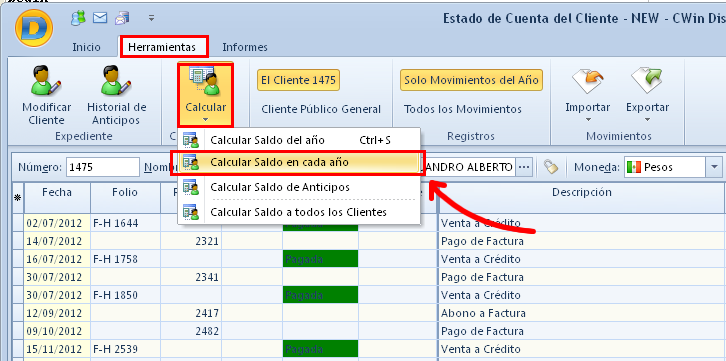Choose Calcular Saldo en cada año

click(299, 162)
